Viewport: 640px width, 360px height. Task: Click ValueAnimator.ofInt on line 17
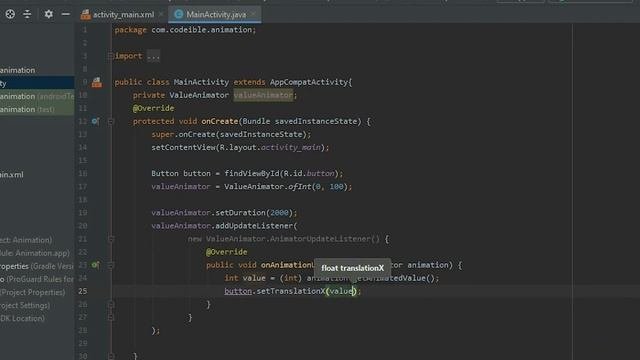[x=267, y=187]
